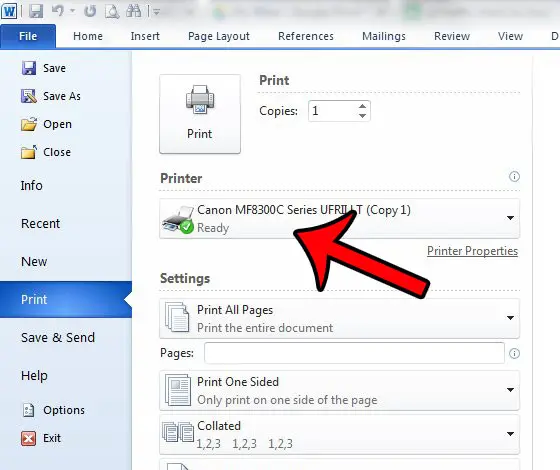This screenshot has width=560, height=470.
Task: Open Print Preview from Quick Access Toolbar
Action: 112,11
